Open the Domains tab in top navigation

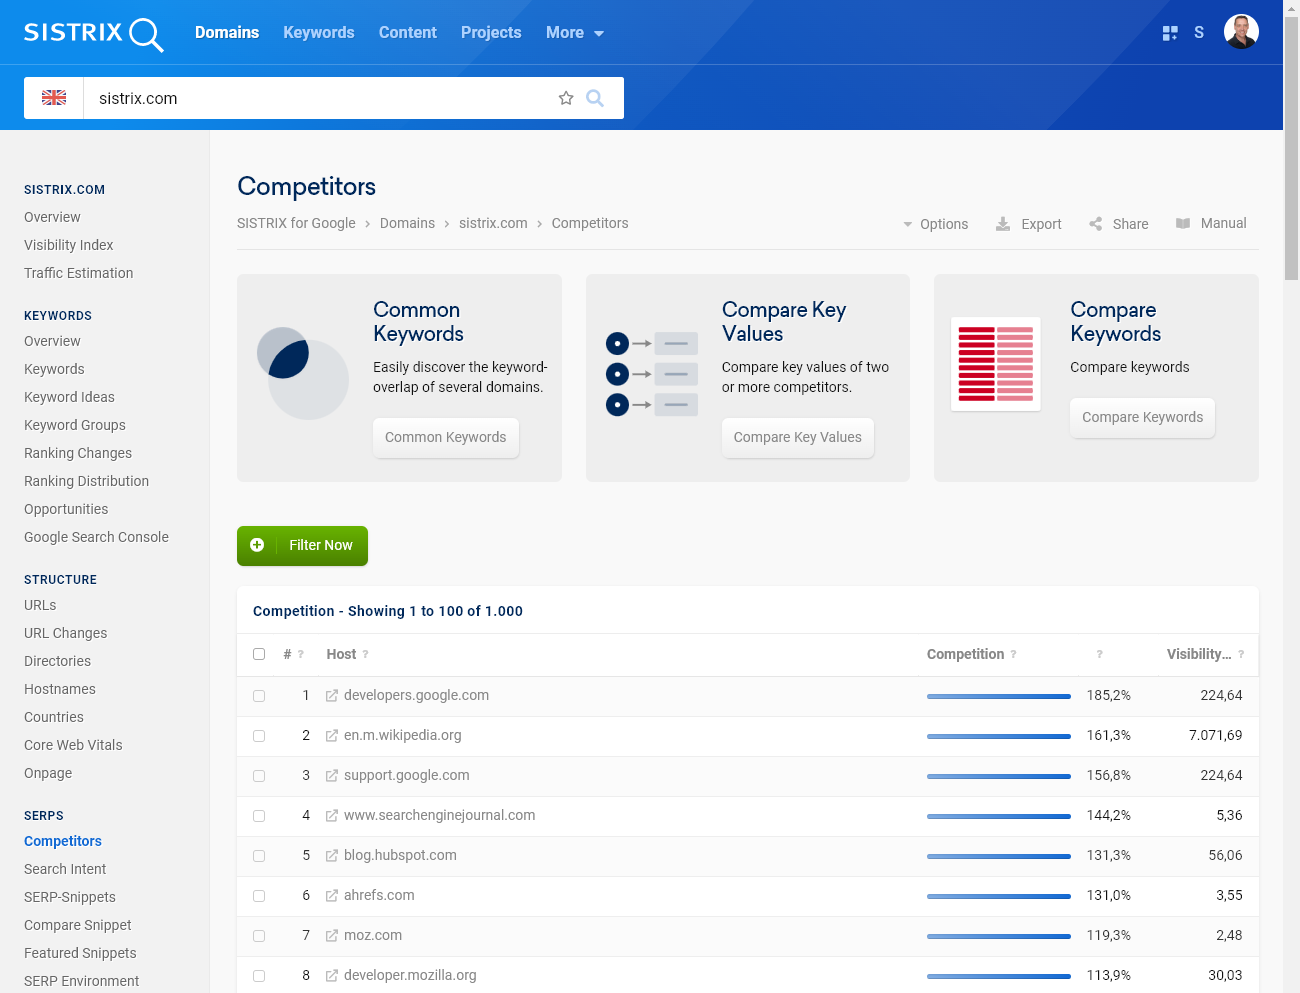227,33
